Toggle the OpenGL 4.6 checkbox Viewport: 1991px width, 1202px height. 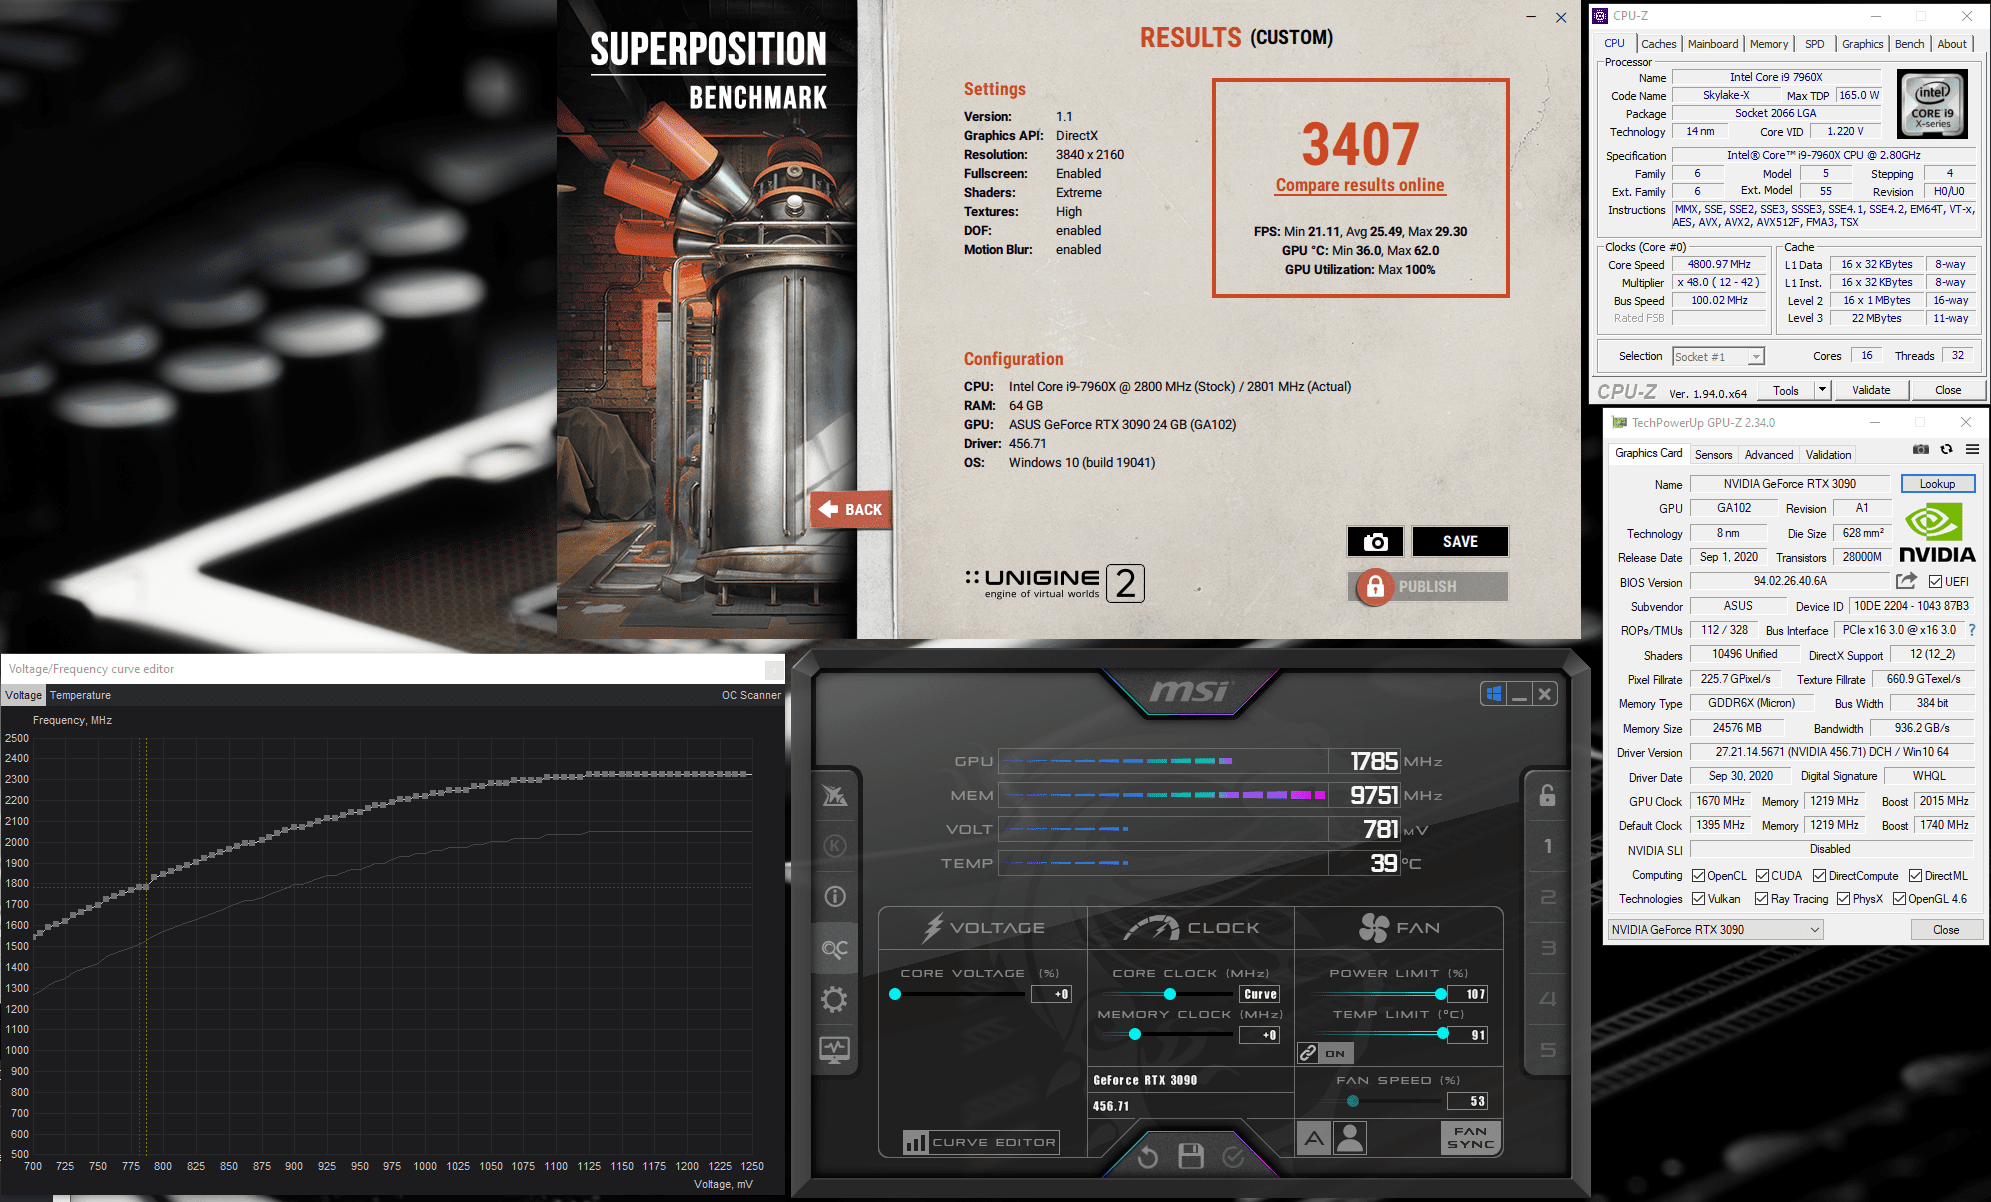click(x=1899, y=898)
